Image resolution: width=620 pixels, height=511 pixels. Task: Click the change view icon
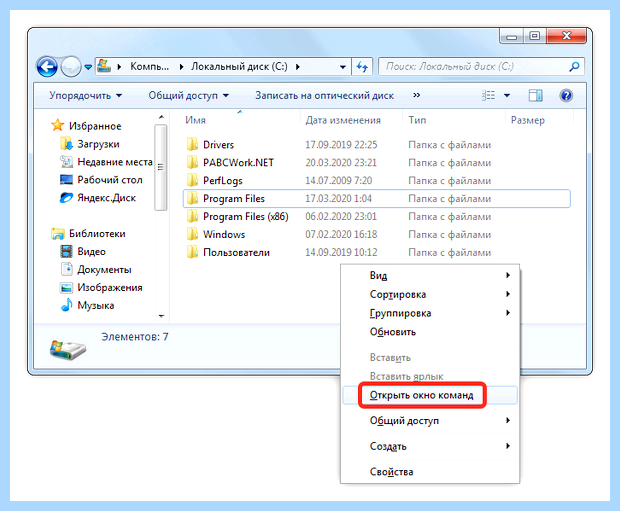[488, 95]
